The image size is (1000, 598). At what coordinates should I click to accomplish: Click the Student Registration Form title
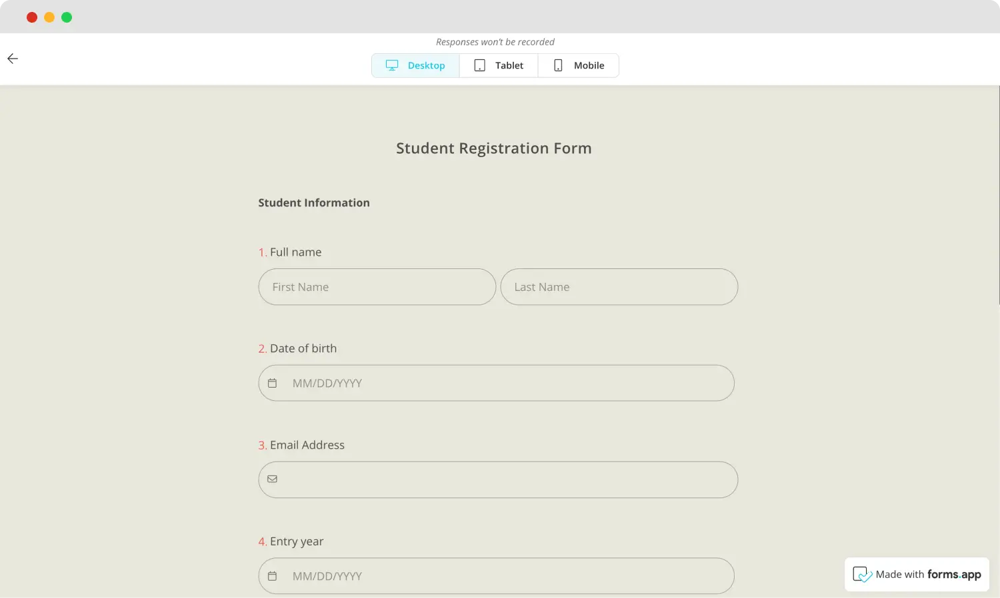494,148
